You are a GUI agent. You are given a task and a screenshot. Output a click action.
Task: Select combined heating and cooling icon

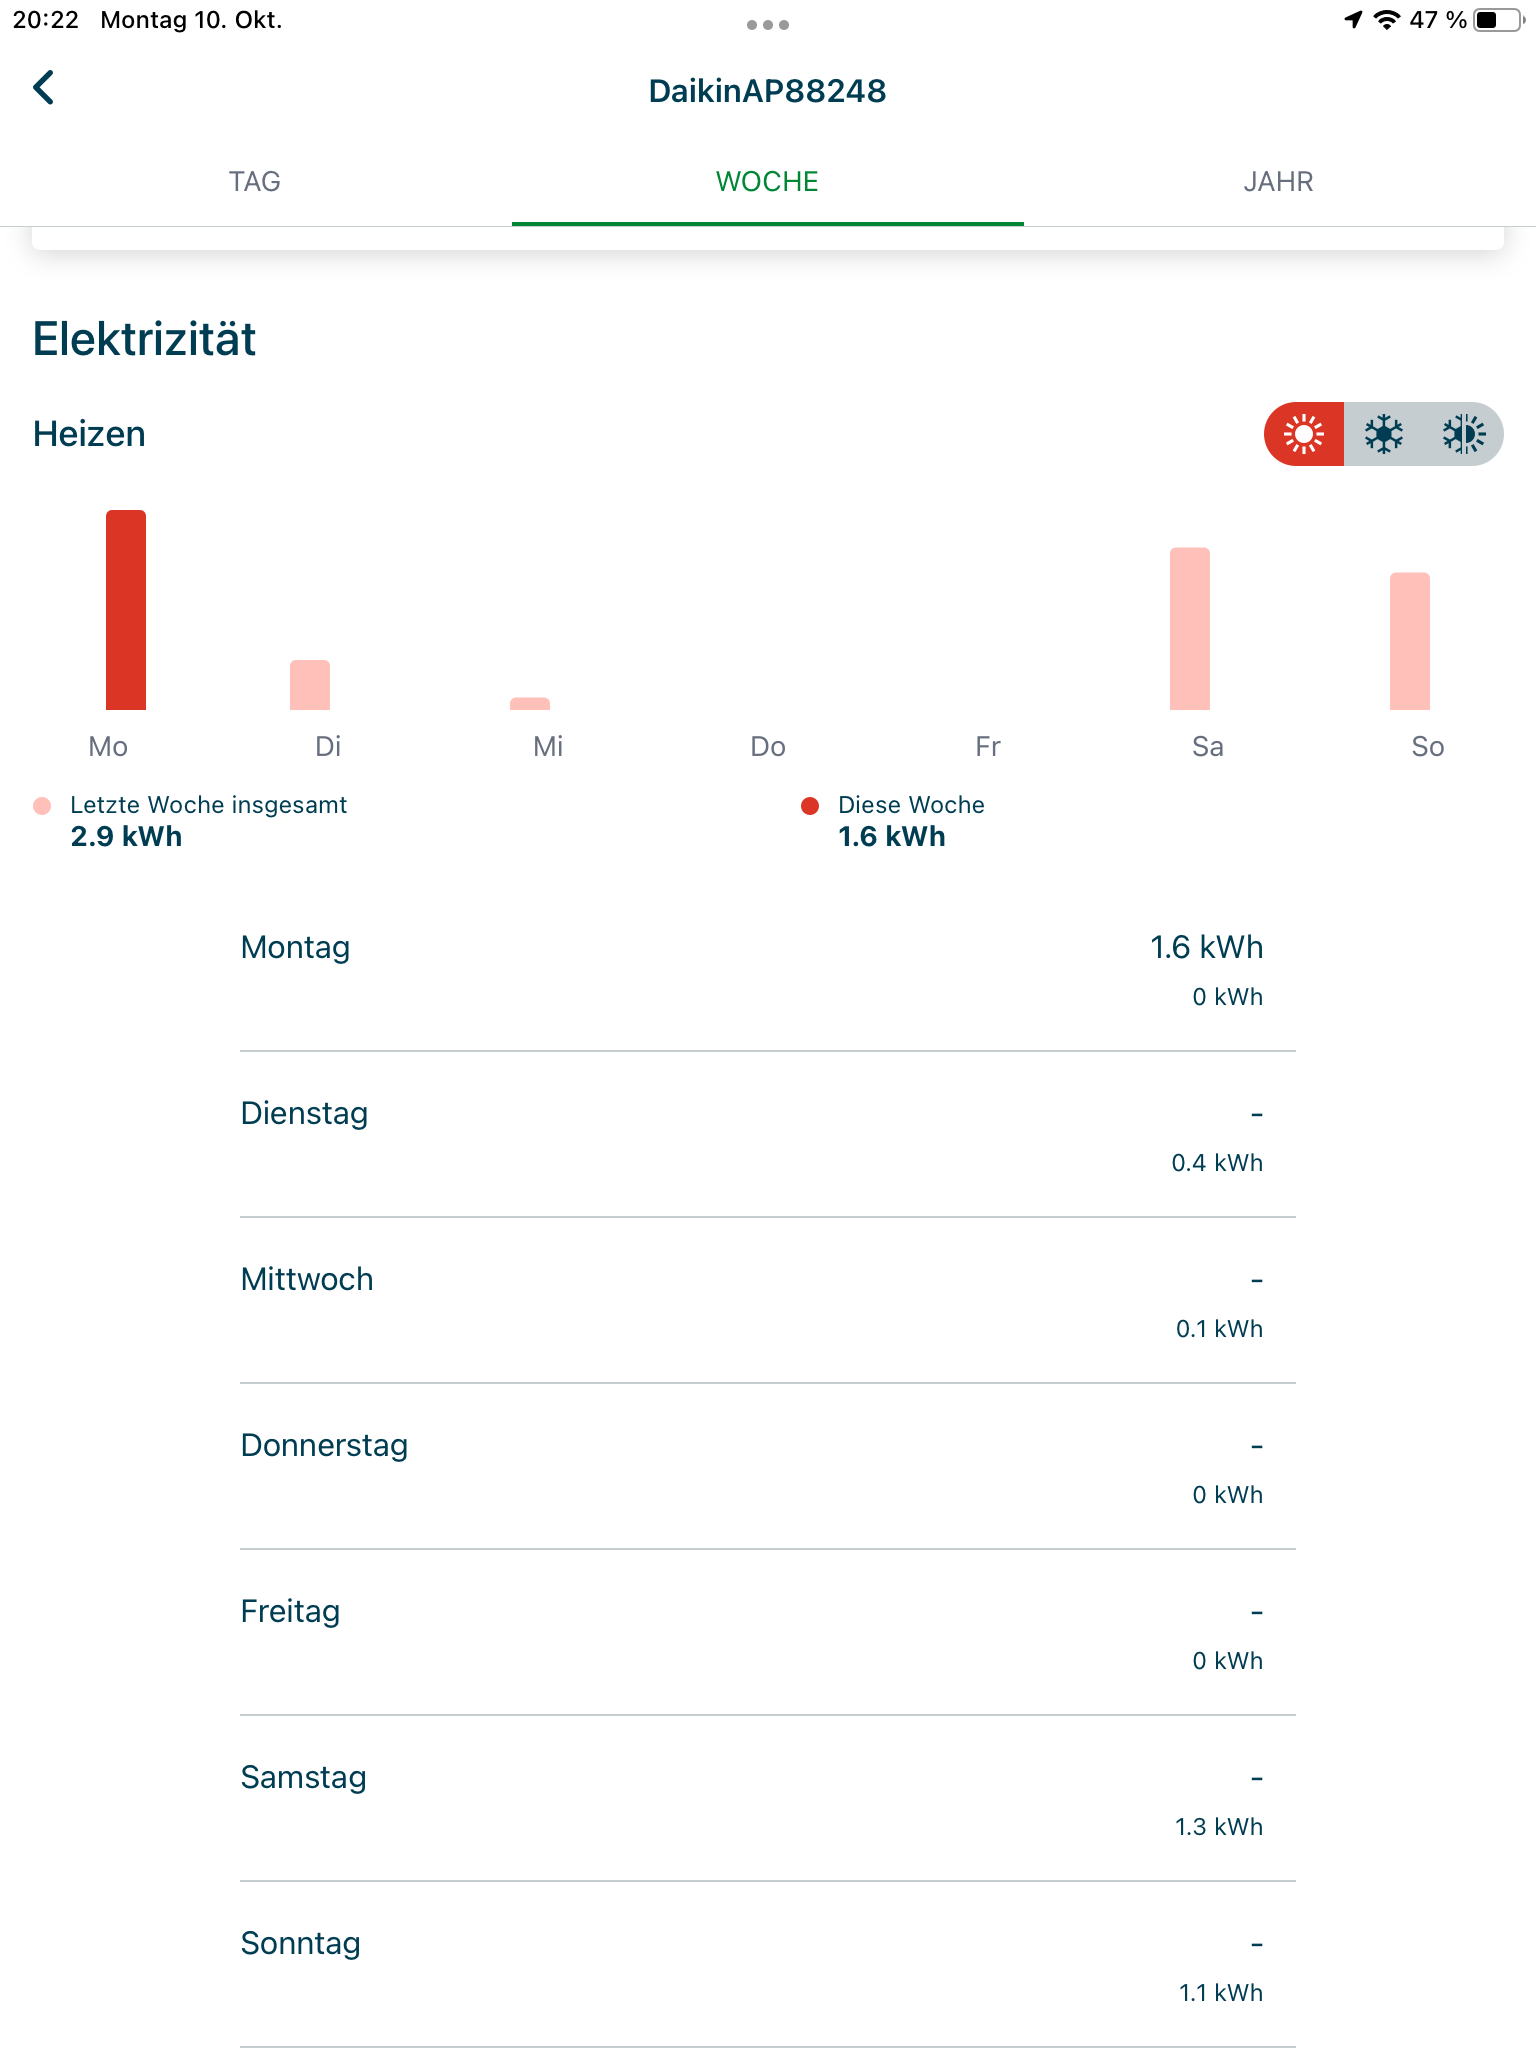click(1463, 434)
